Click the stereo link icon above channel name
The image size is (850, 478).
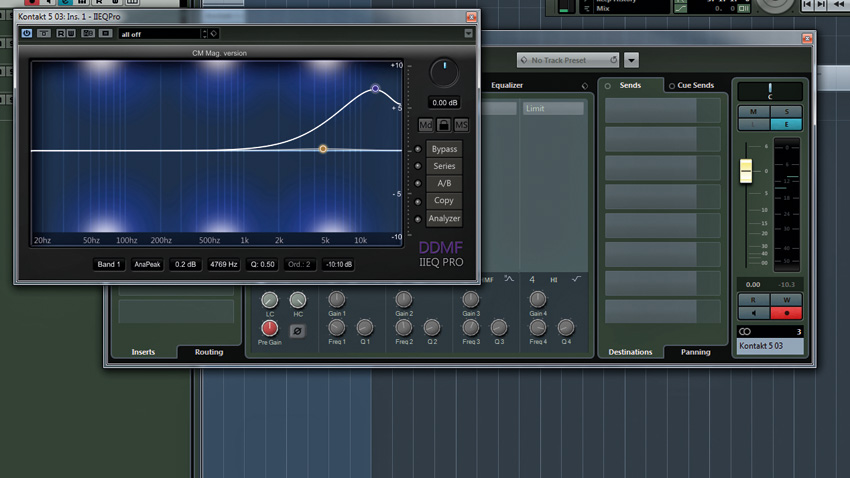(x=745, y=331)
